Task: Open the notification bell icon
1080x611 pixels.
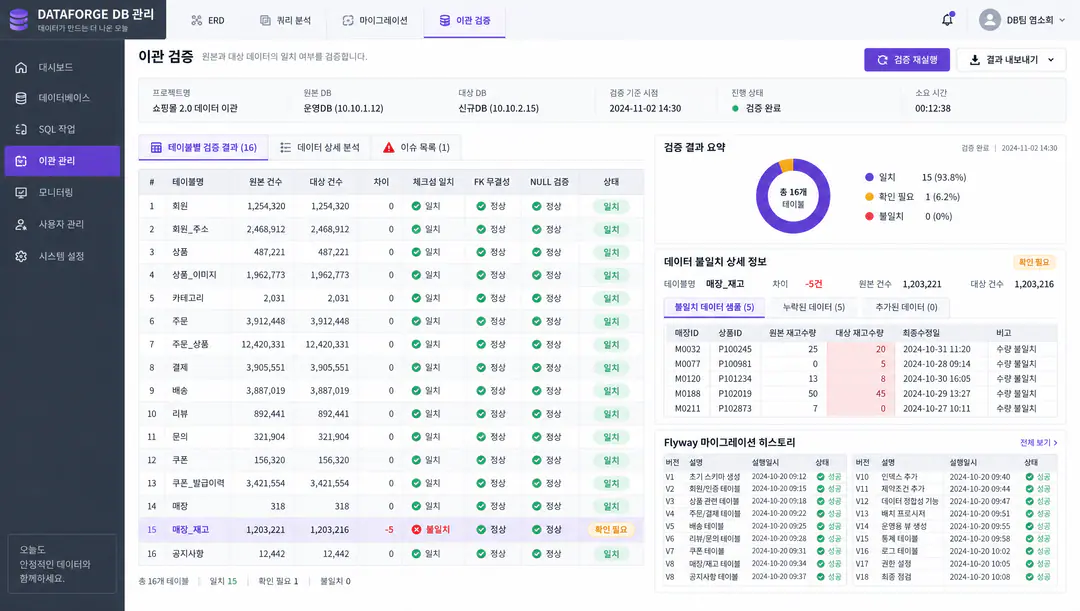Action: (948, 20)
